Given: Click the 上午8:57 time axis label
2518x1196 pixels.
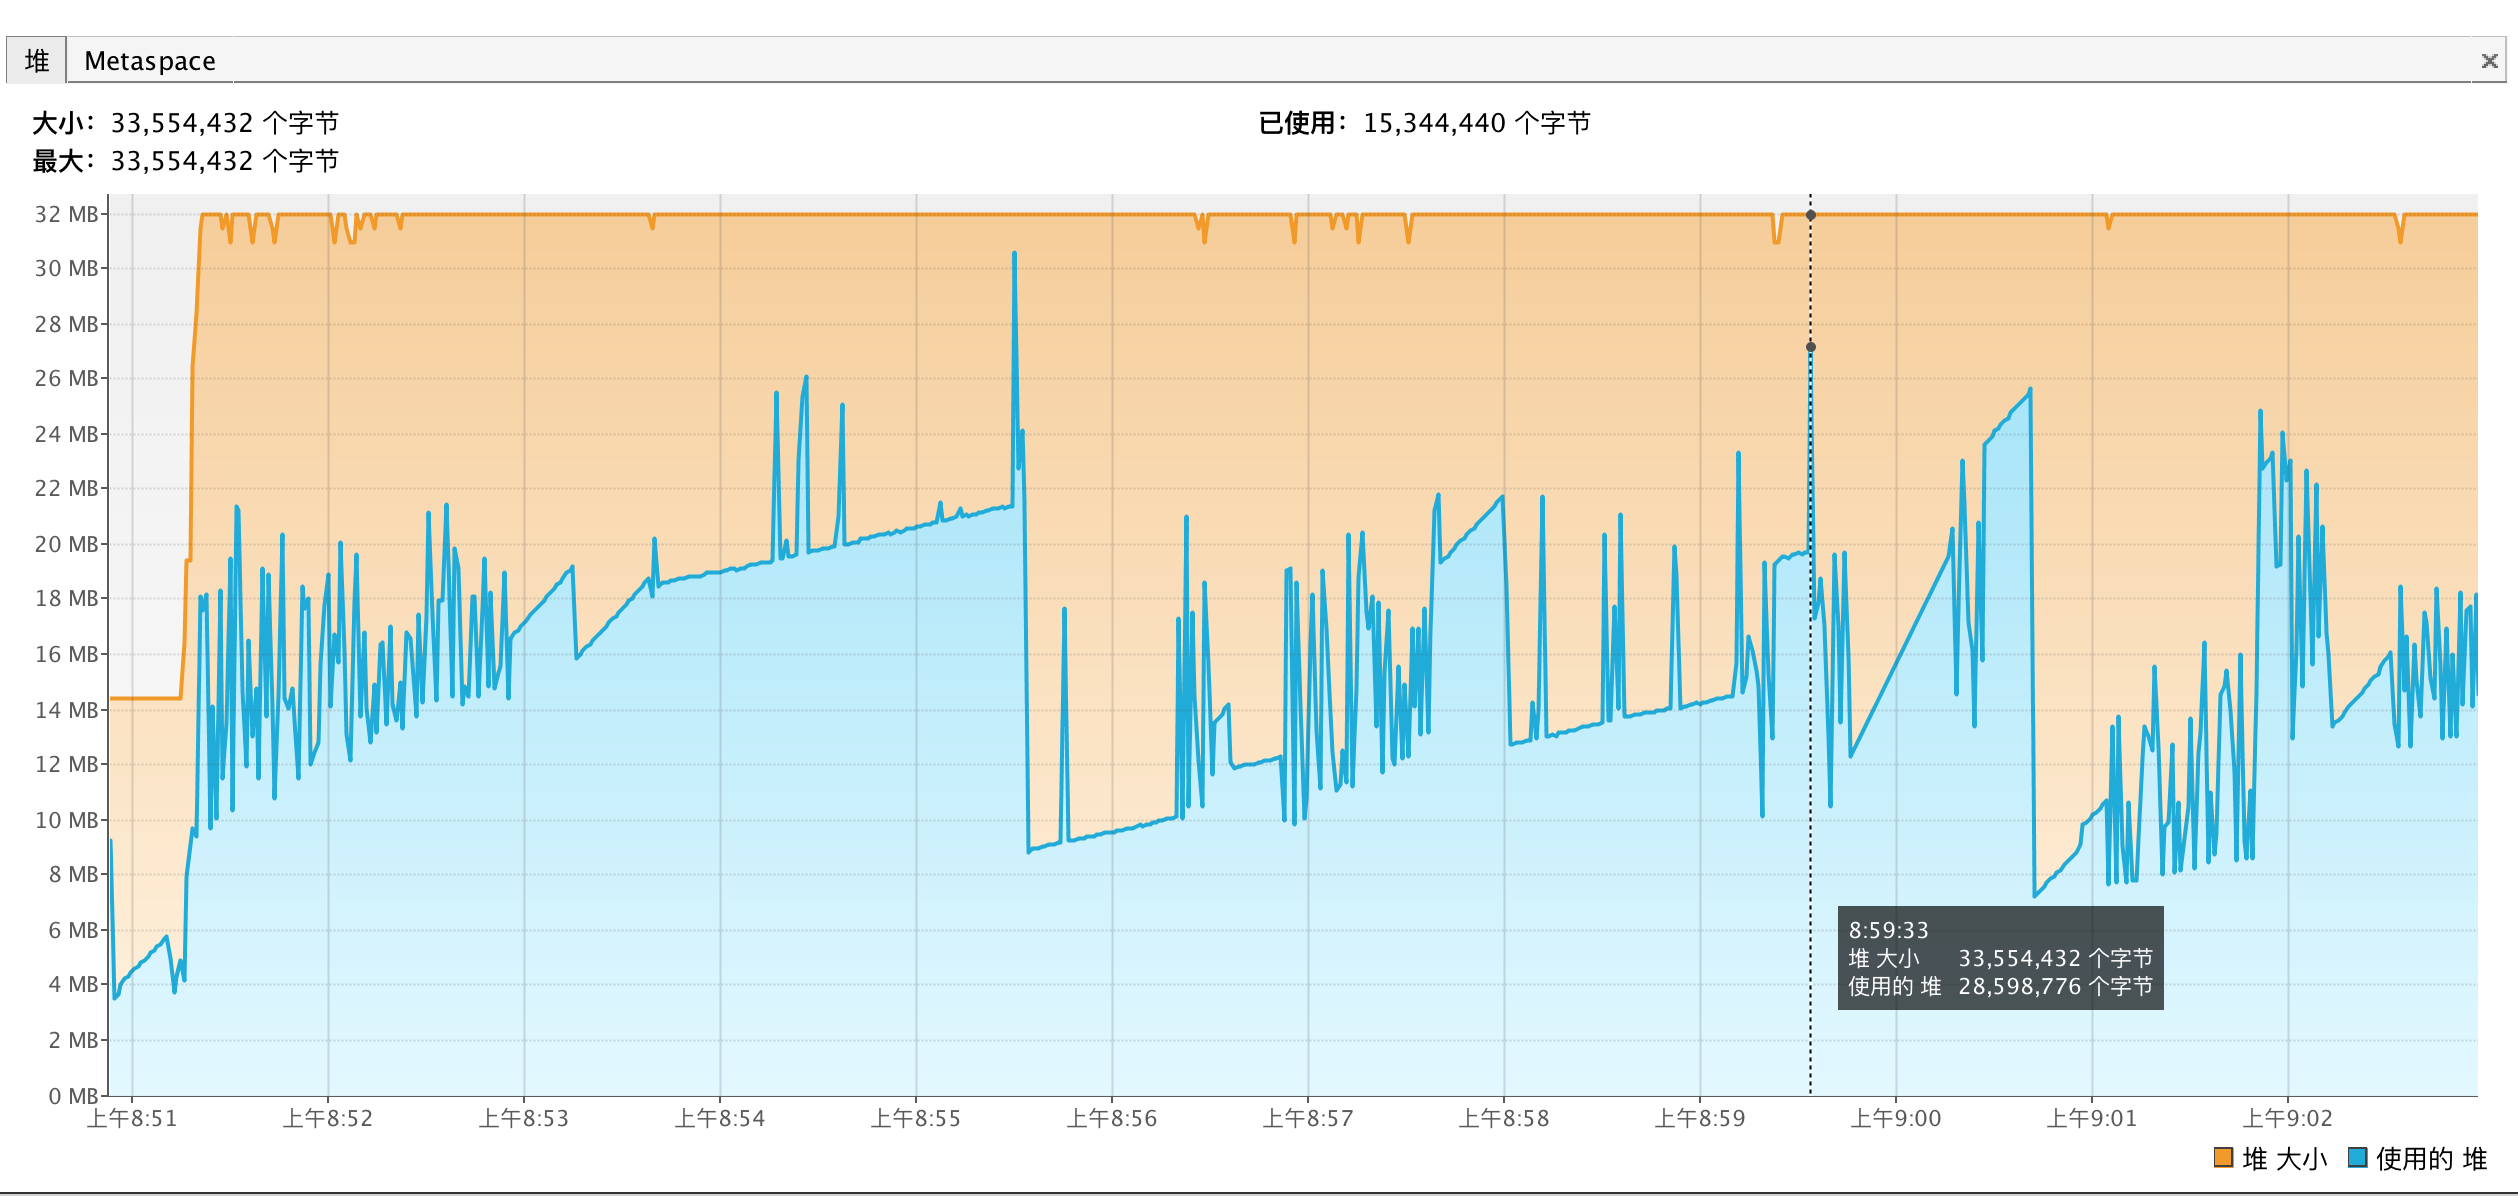Looking at the screenshot, I should (x=1308, y=1118).
